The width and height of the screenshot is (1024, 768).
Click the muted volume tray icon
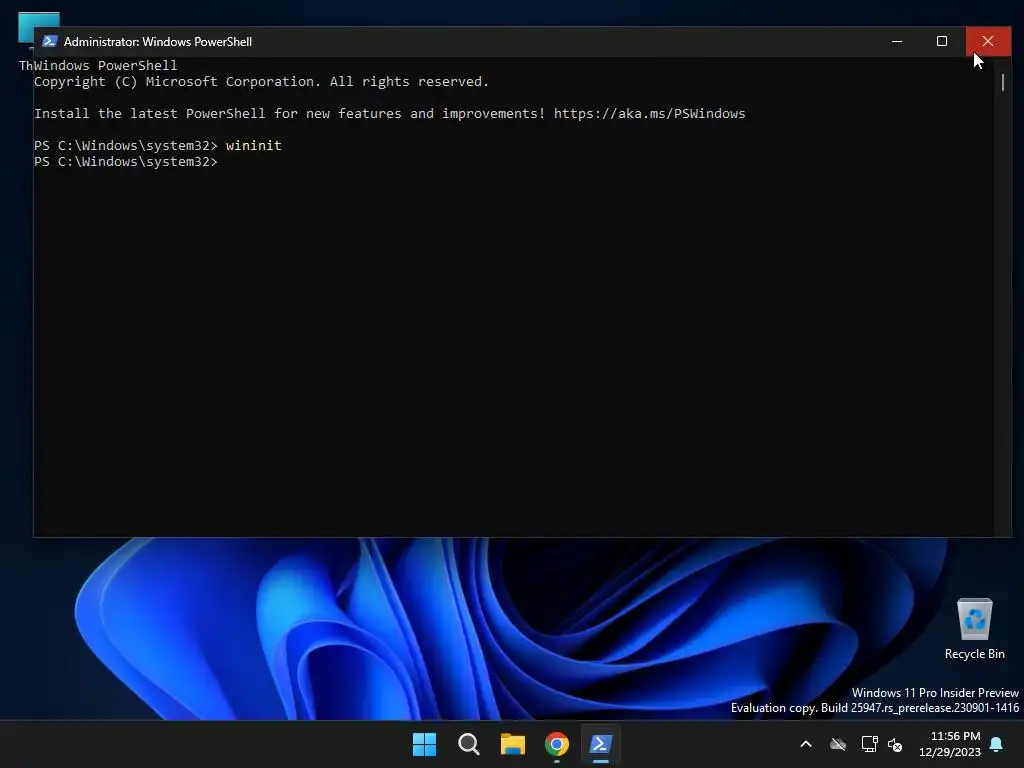[895, 744]
